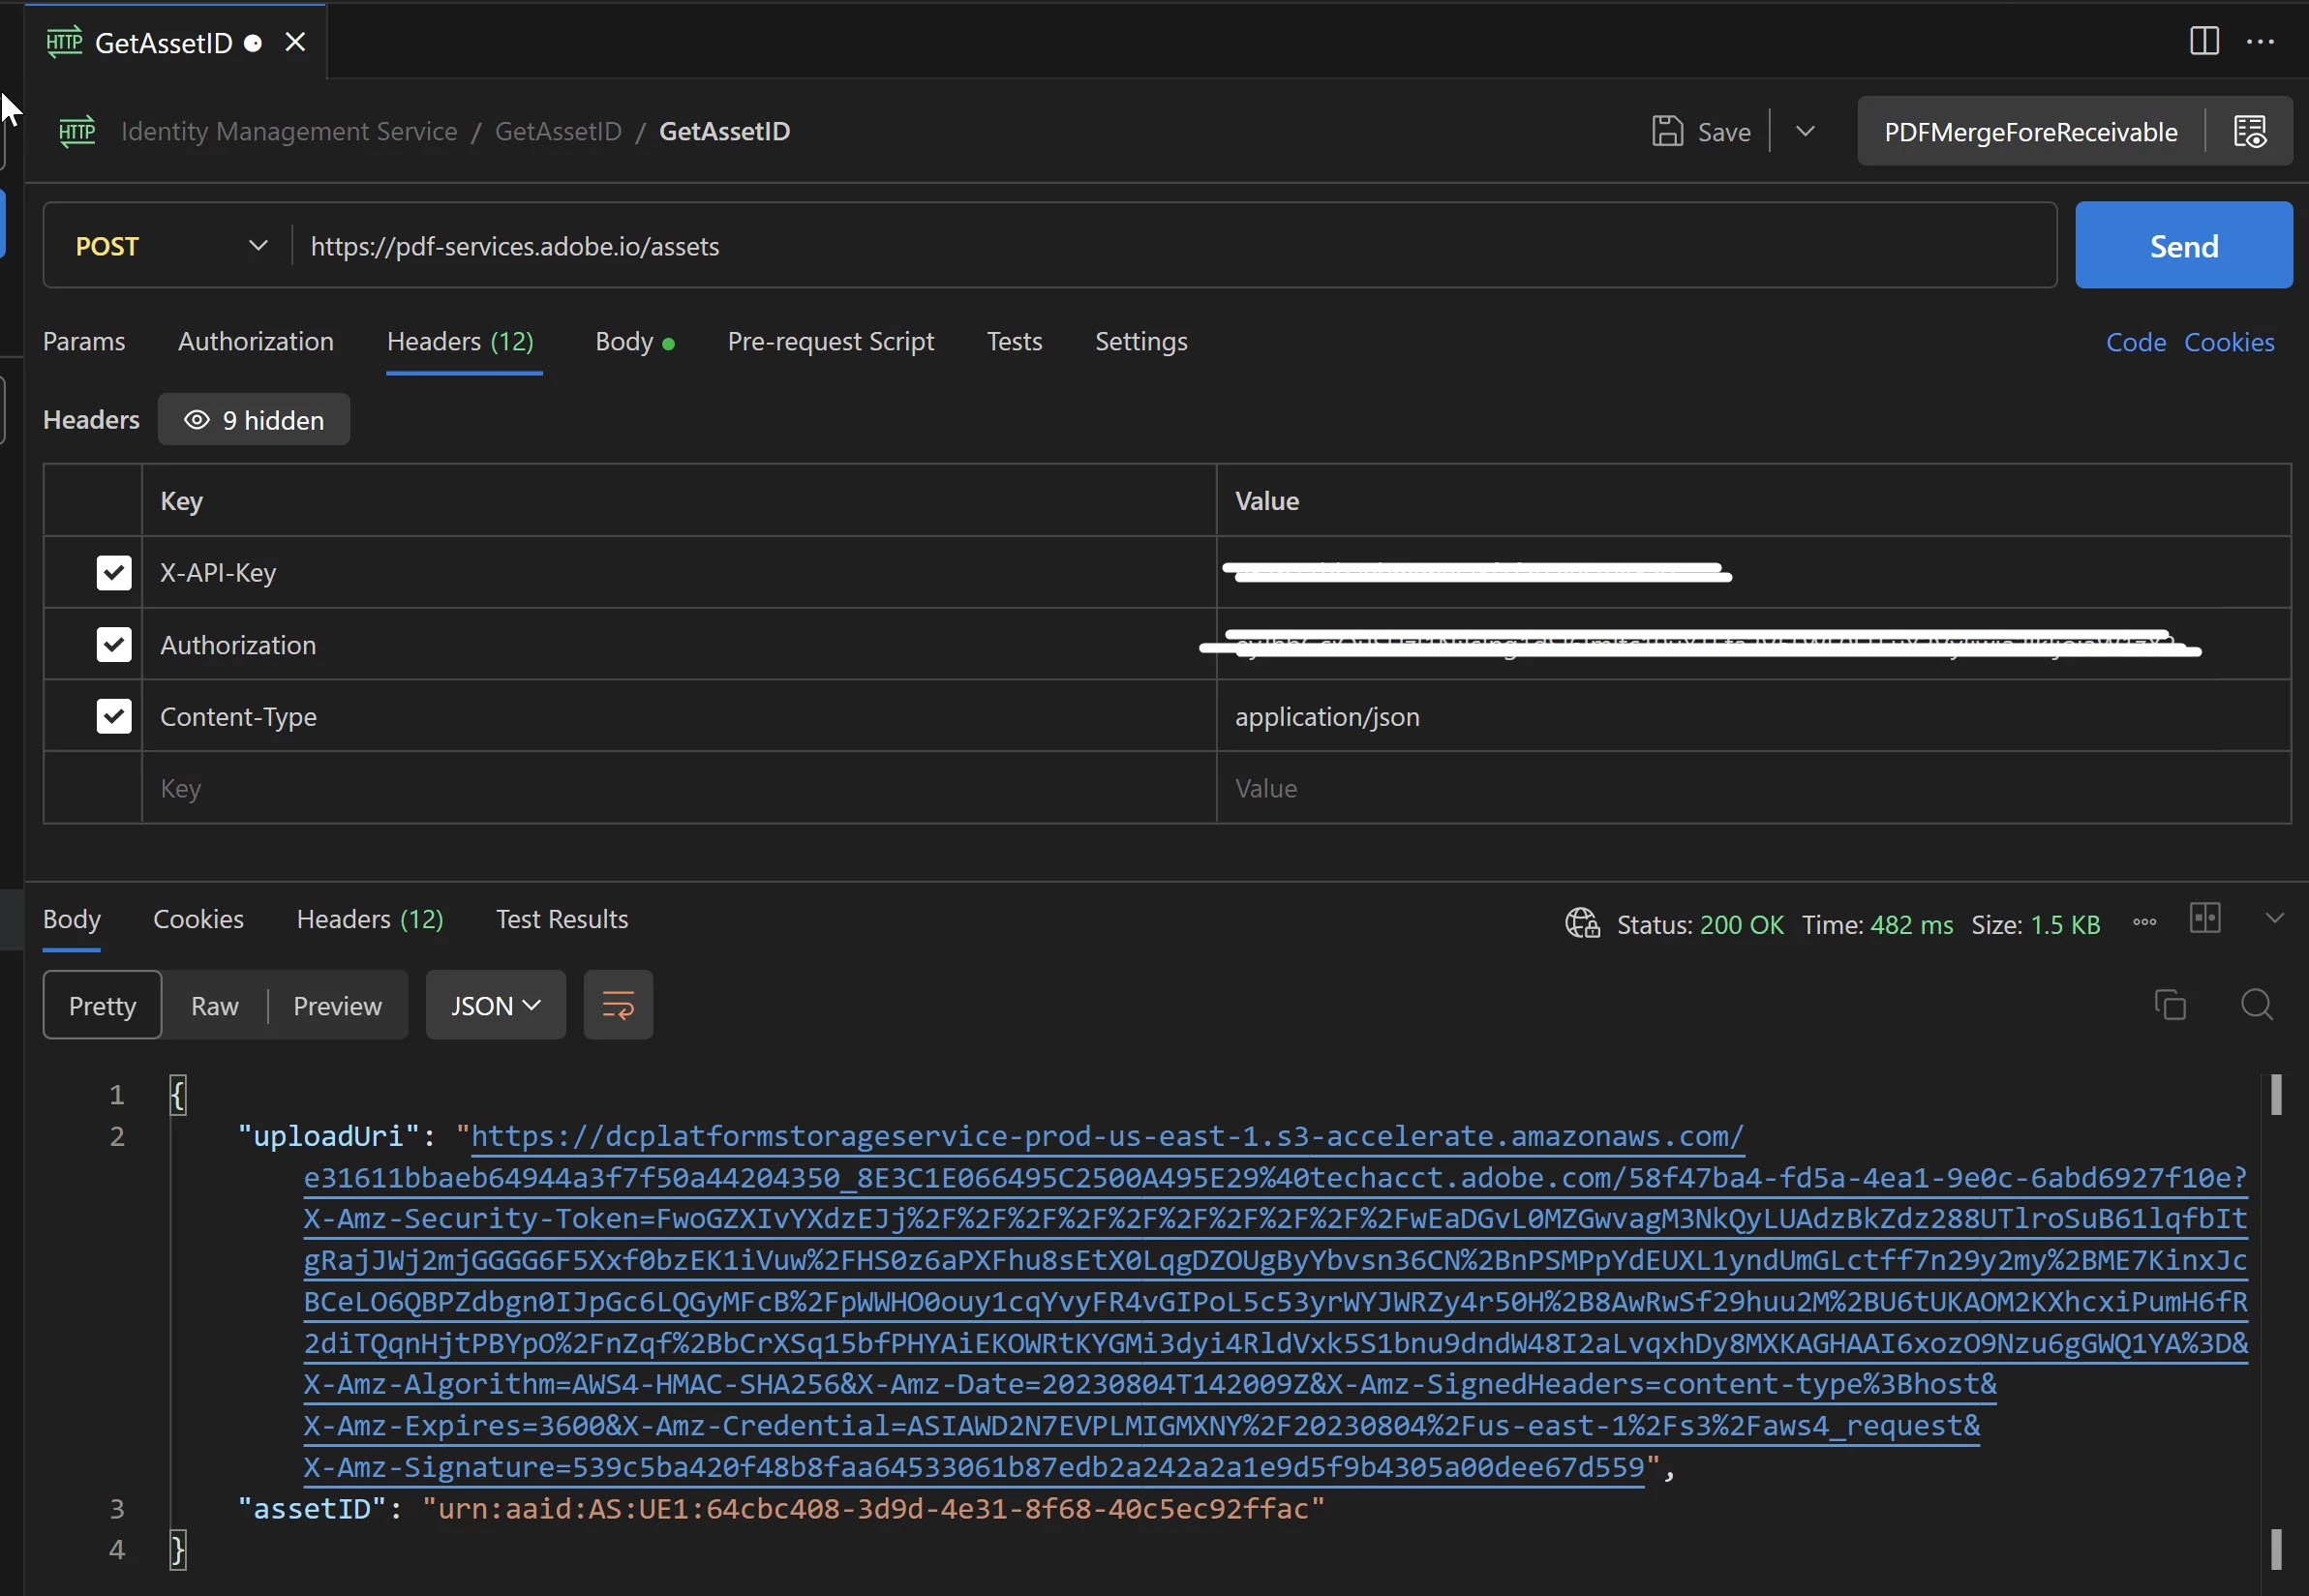Image resolution: width=2309 pixels, height=1596 pixels.
Task: Click the response layout toggle icon
Action: pos(2204,918)
